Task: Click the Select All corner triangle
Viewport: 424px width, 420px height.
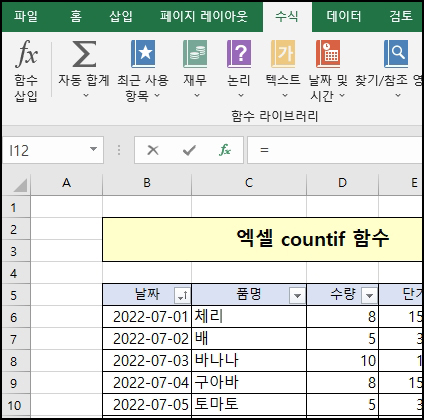Action: click(x=20, y=185)
